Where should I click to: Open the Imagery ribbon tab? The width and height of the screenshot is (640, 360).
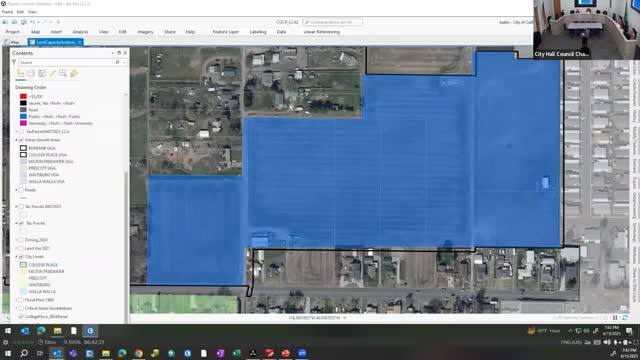click(x=145, y=32)
